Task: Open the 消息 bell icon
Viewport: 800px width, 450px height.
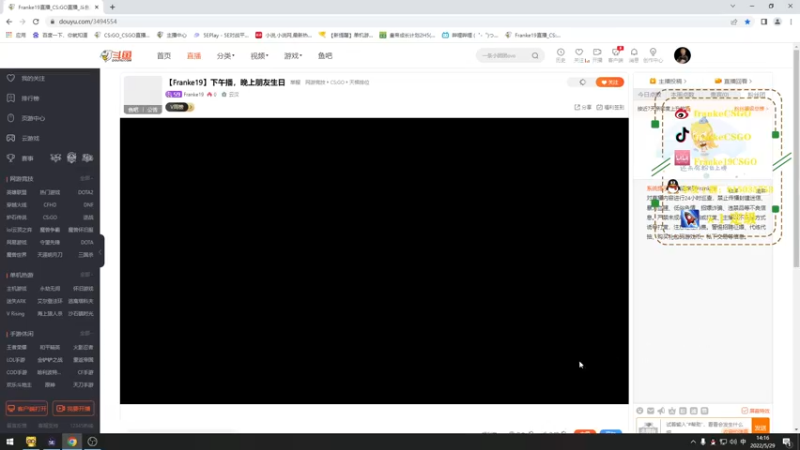Action: pyautogui.click(x=634, y=52)
